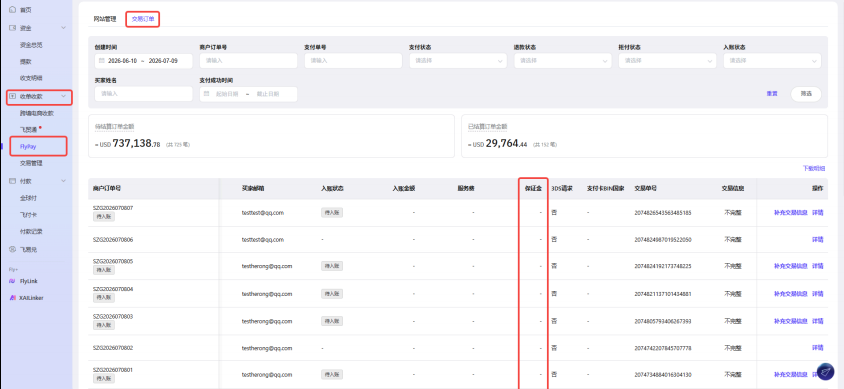This screenshot has height=389, width=844.
Task: Click the 2026-07-09 end date in 创建时间
Action: [163, 61]
